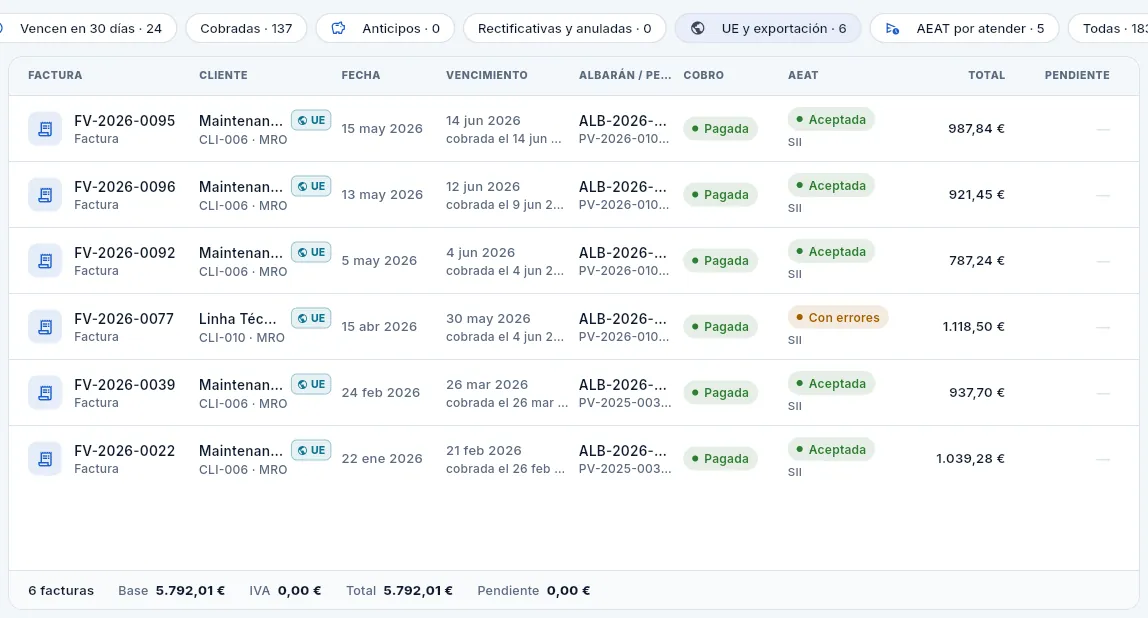
Task: Click the globe icon in UE y exportación filter
Action: pos(698,29)
